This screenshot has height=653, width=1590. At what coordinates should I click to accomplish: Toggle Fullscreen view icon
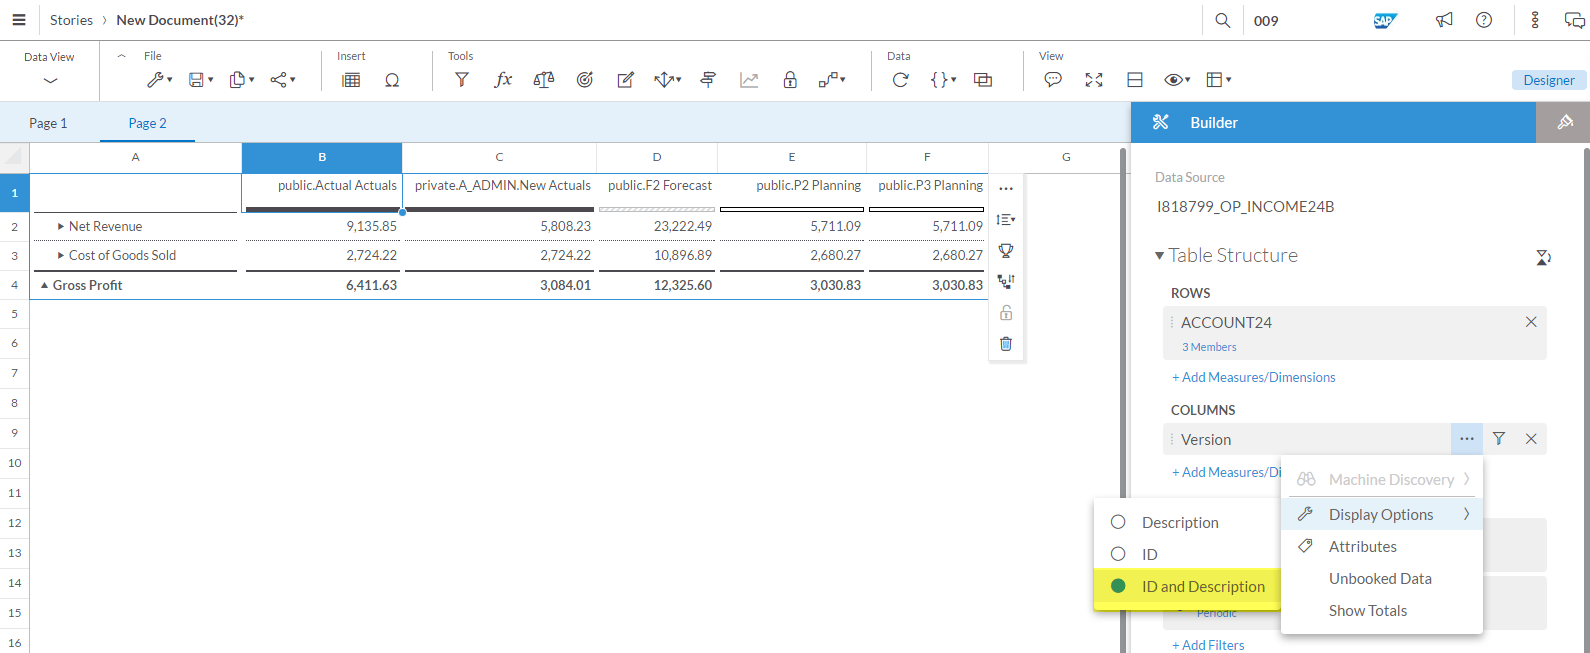pos(1094,80)
